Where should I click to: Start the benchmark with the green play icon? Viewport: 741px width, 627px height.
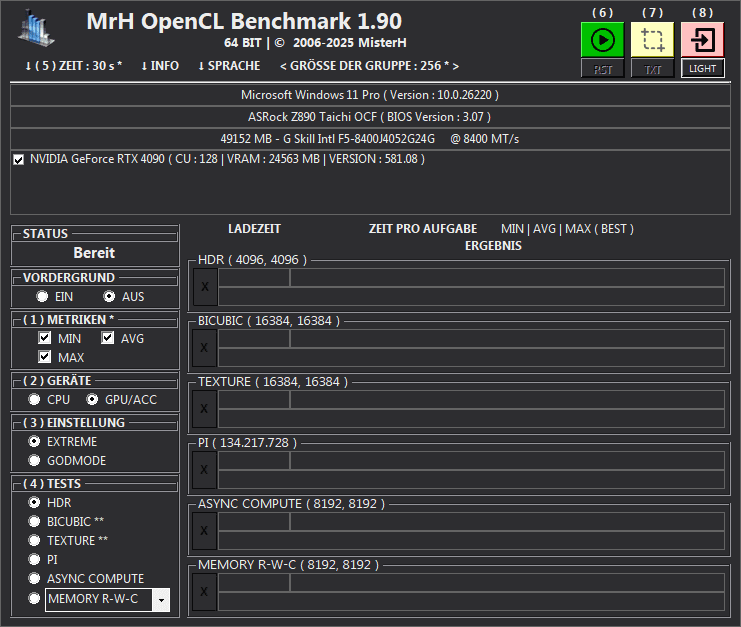(x=602, y=40)
